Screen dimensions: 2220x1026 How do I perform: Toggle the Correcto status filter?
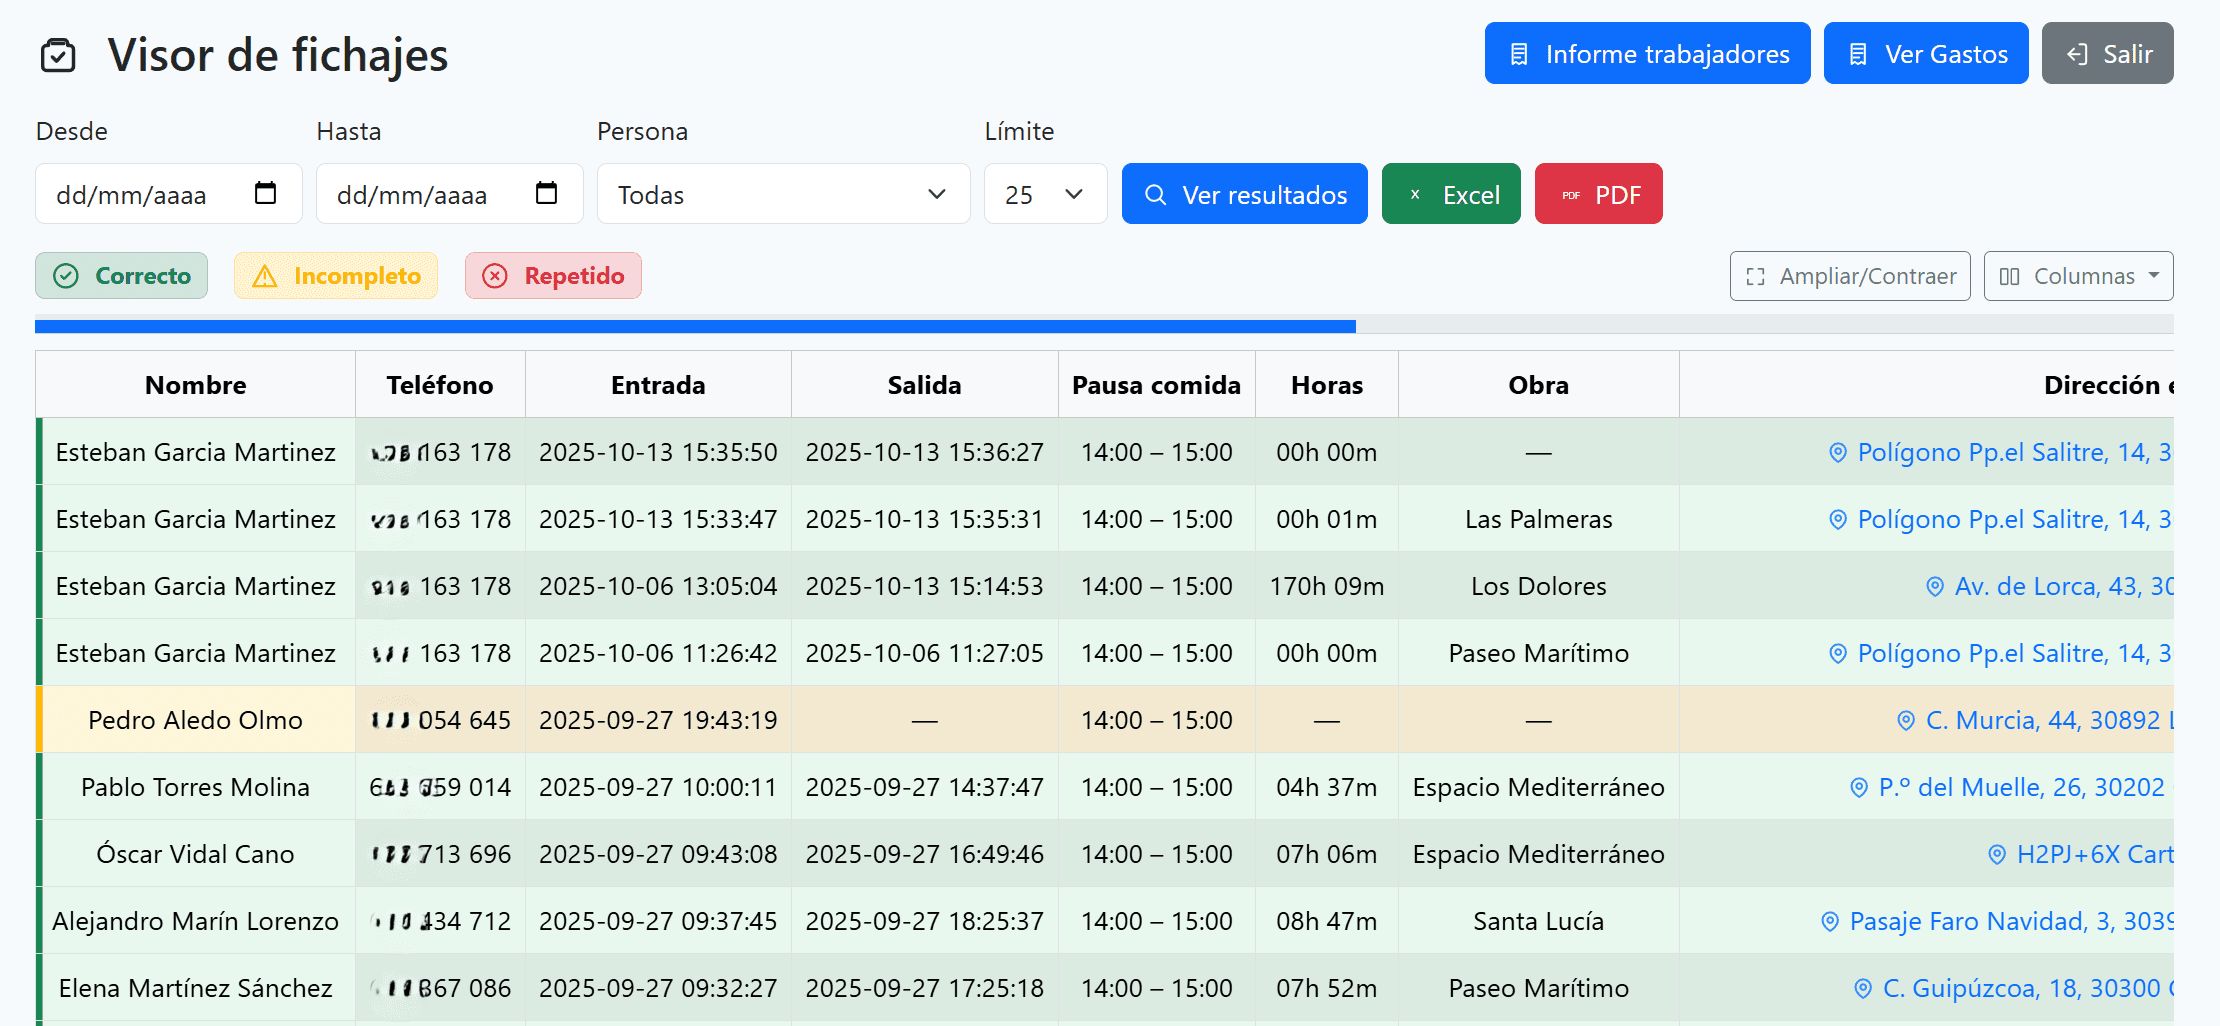click(122, 276)
